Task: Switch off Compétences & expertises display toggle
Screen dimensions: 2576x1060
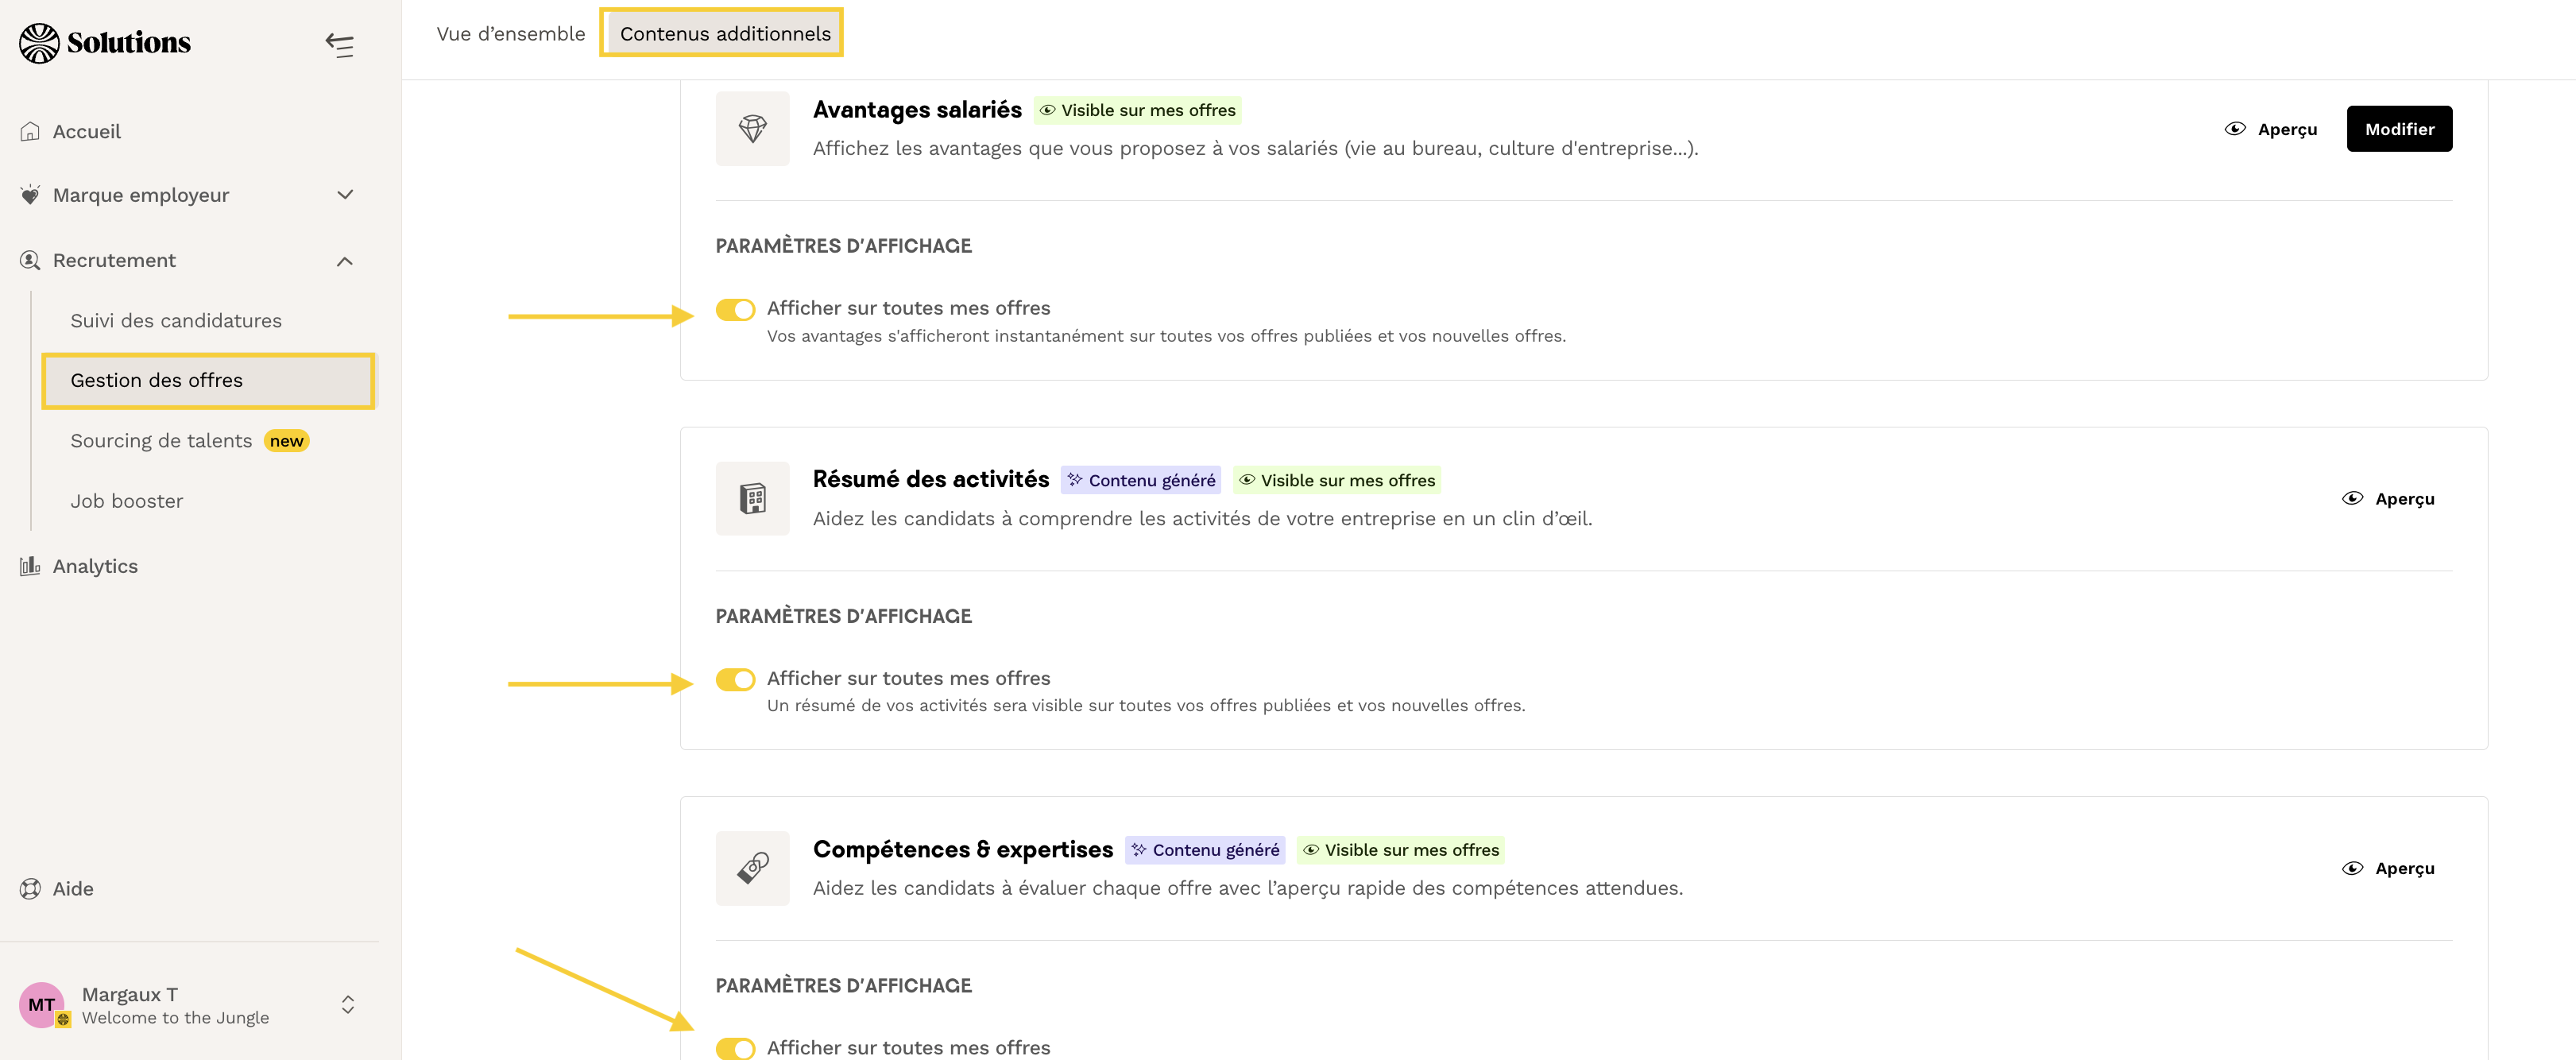Action: 735,1047
